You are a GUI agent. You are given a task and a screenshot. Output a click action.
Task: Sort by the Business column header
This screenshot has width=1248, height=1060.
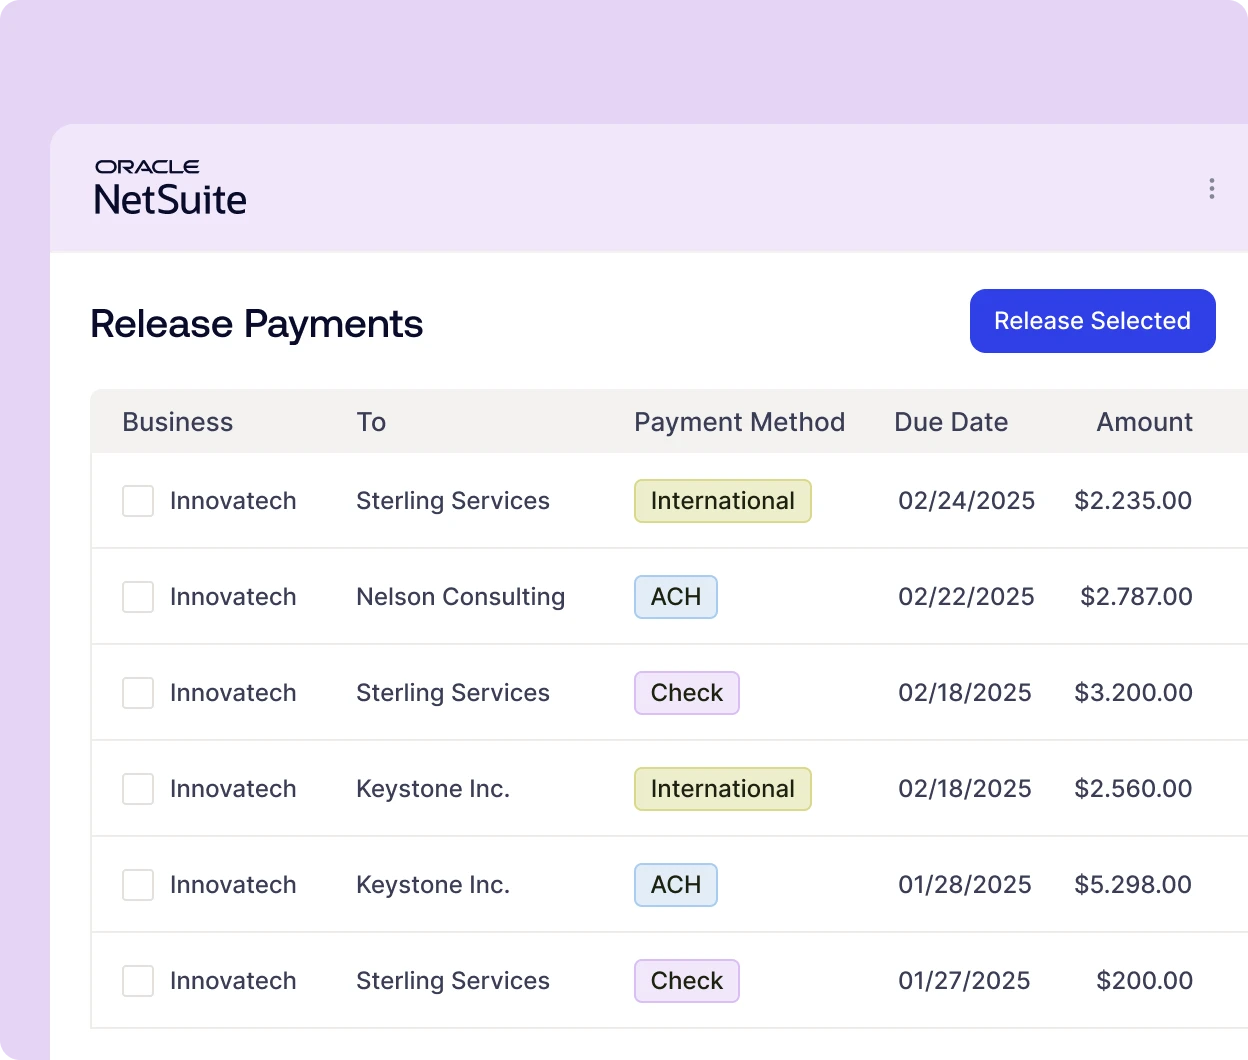pos(177,422)
